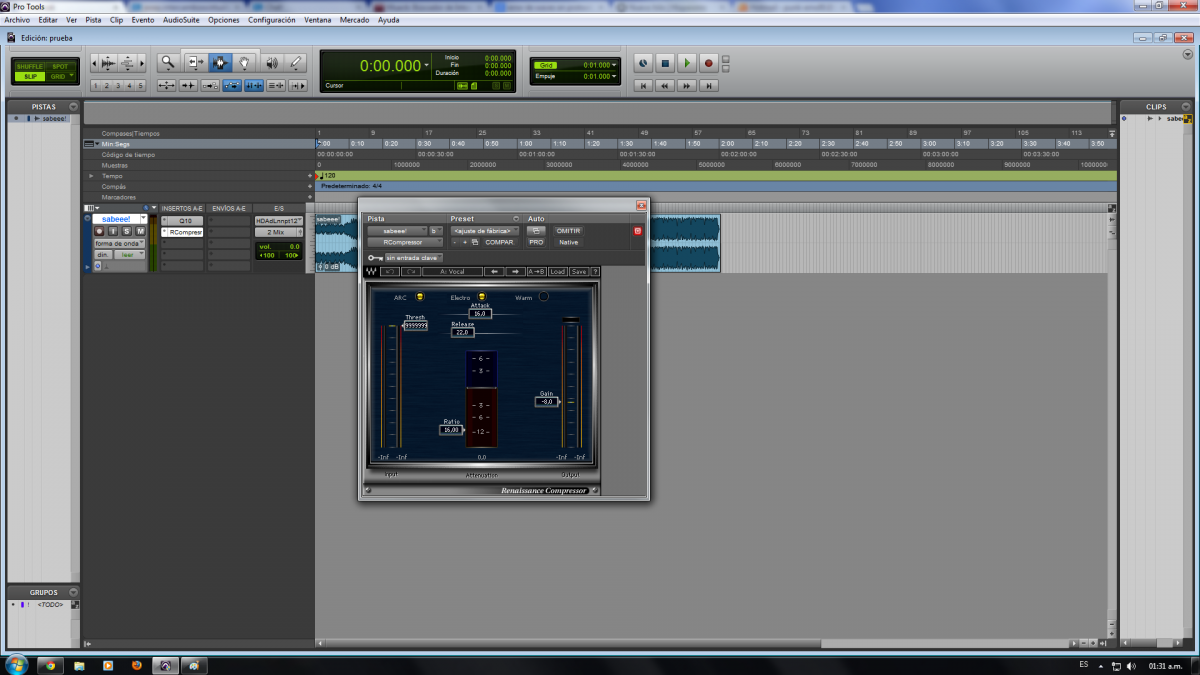The image size is (1200, 675).
Task: Open Firefox from the Windows taskbar
Action: click(x=137, y=664)
